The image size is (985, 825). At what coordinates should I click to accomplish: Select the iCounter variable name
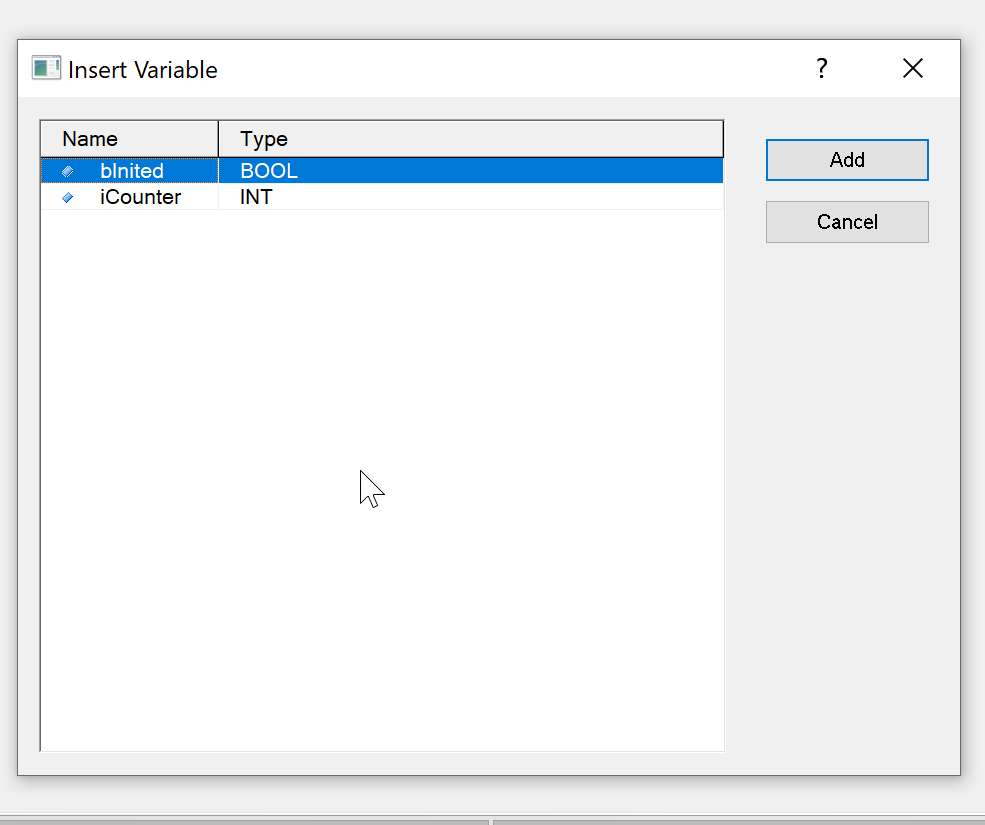tap(140, 197)
